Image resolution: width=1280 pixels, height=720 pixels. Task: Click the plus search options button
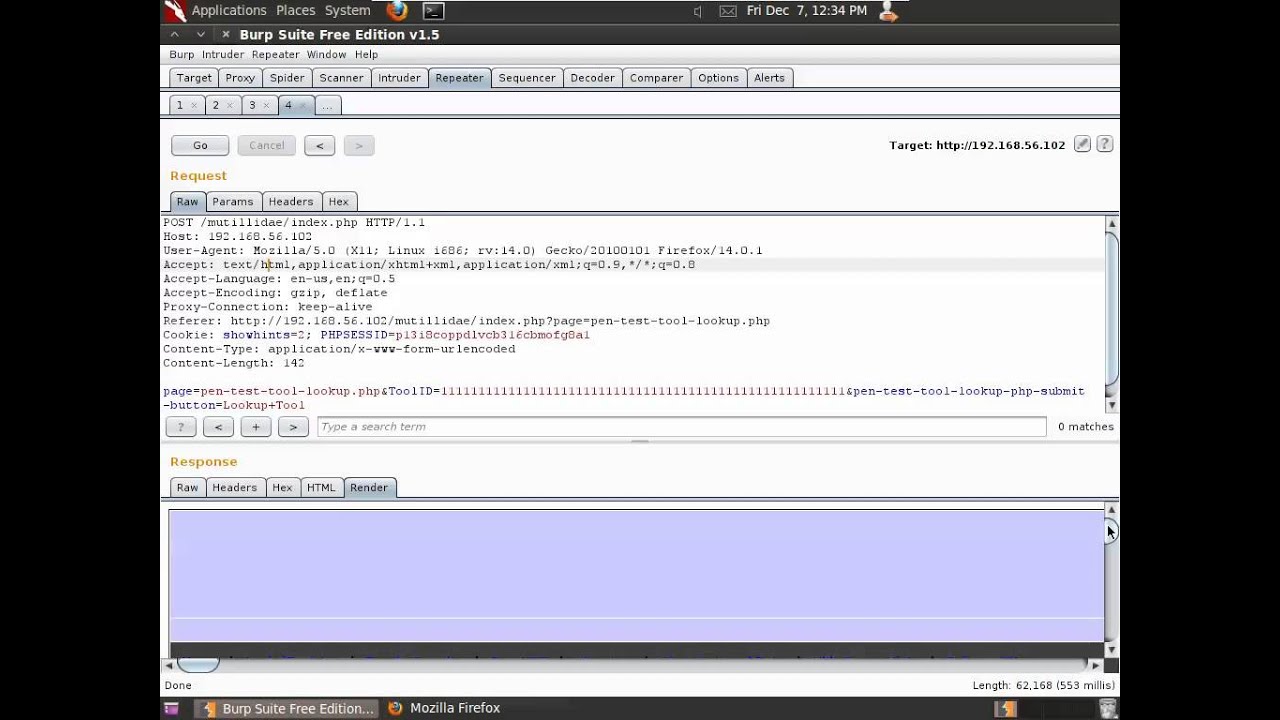tap(256, 427)
